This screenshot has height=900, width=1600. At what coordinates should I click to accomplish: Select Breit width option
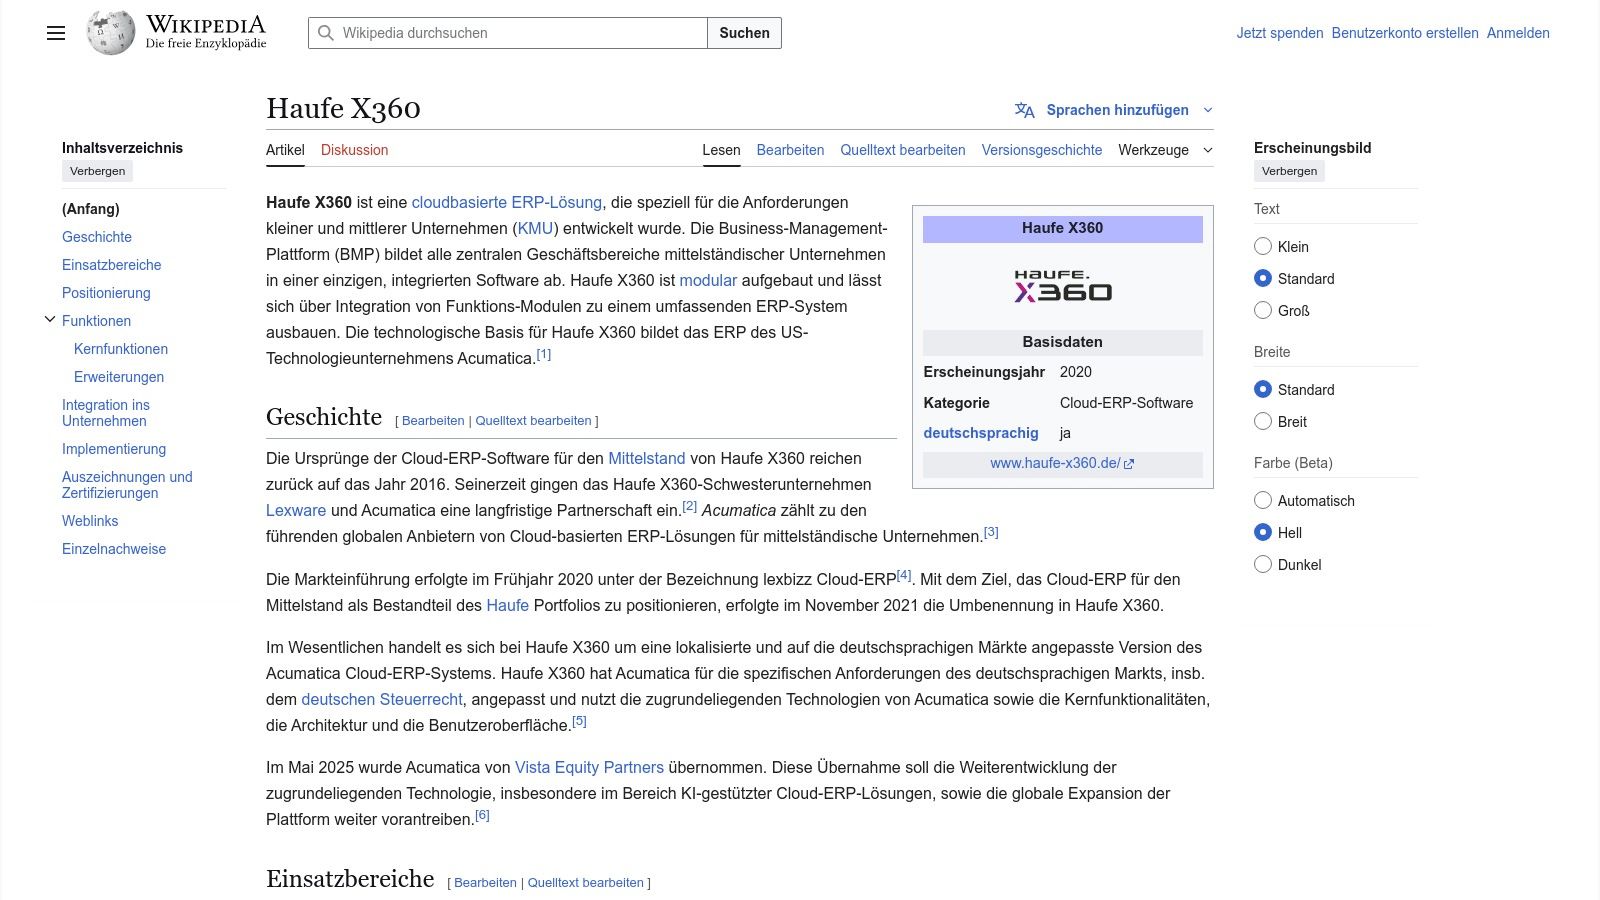(1263, 421)
